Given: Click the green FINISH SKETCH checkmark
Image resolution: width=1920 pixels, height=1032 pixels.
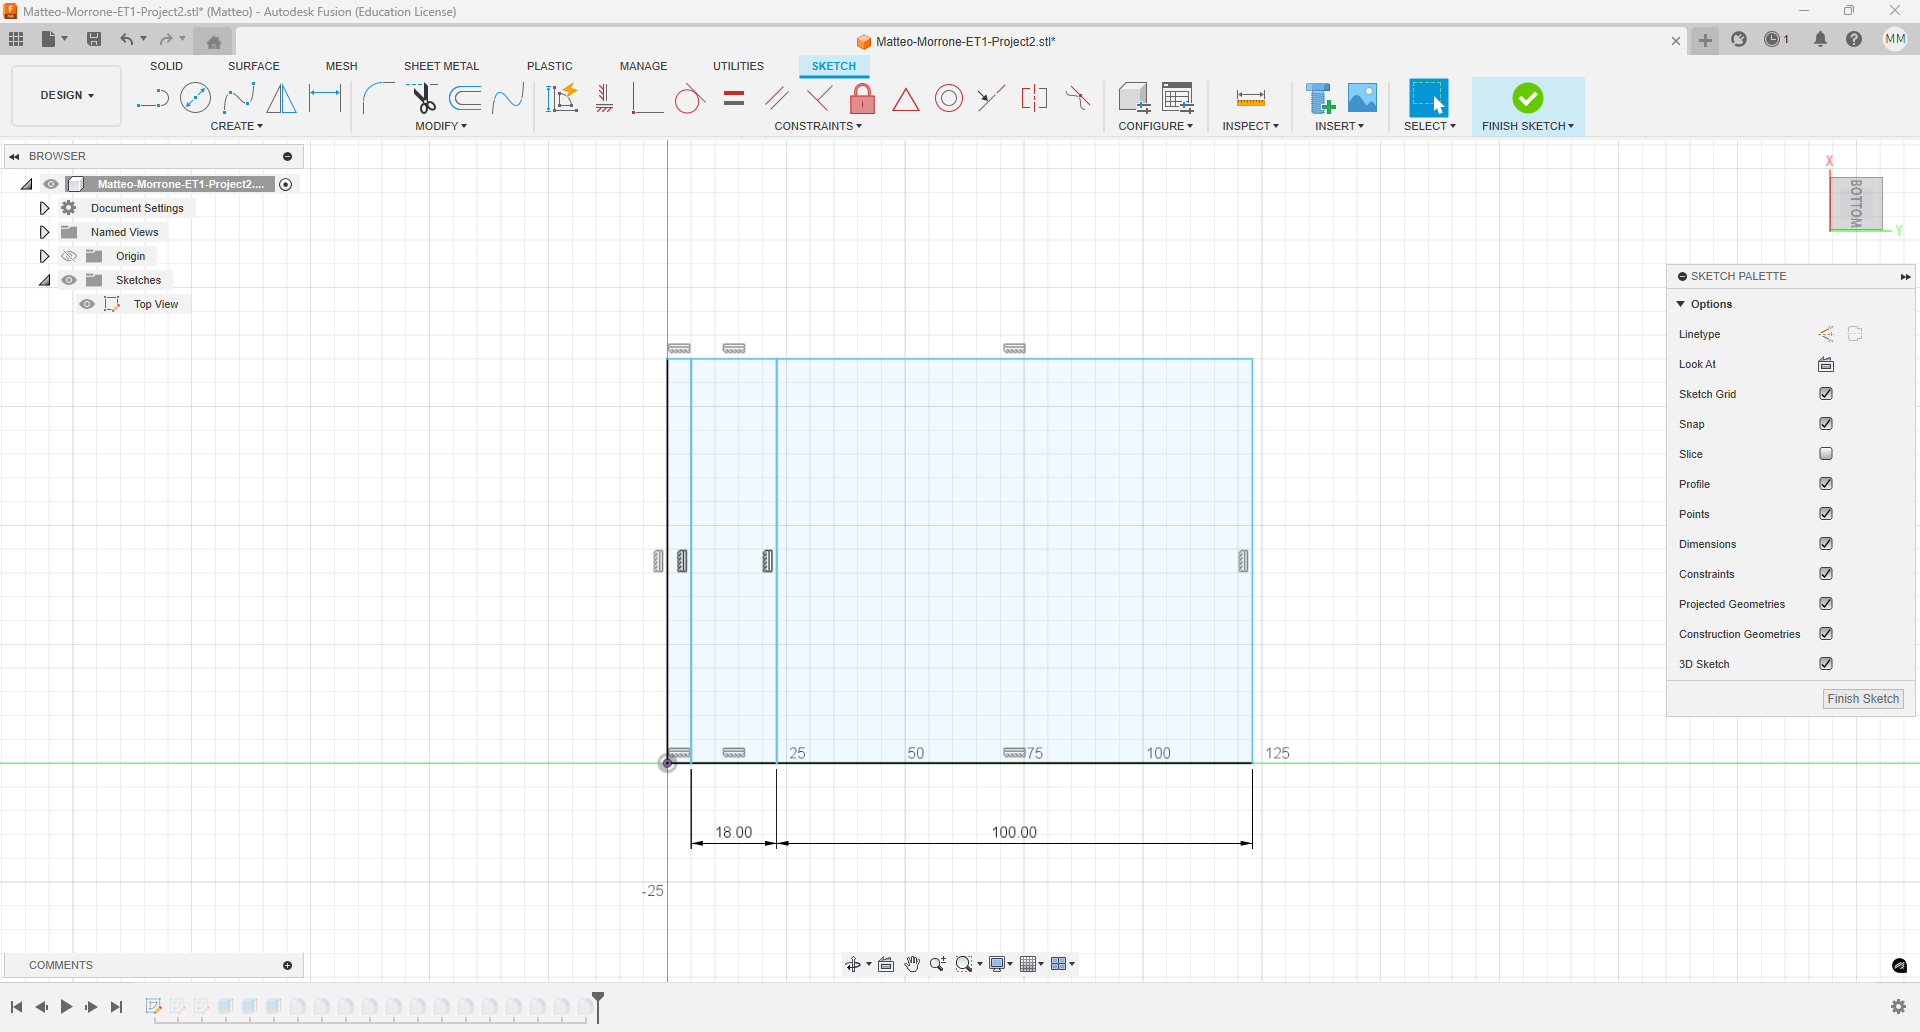Looking at the screenshot, I should tap(1527, 98).
